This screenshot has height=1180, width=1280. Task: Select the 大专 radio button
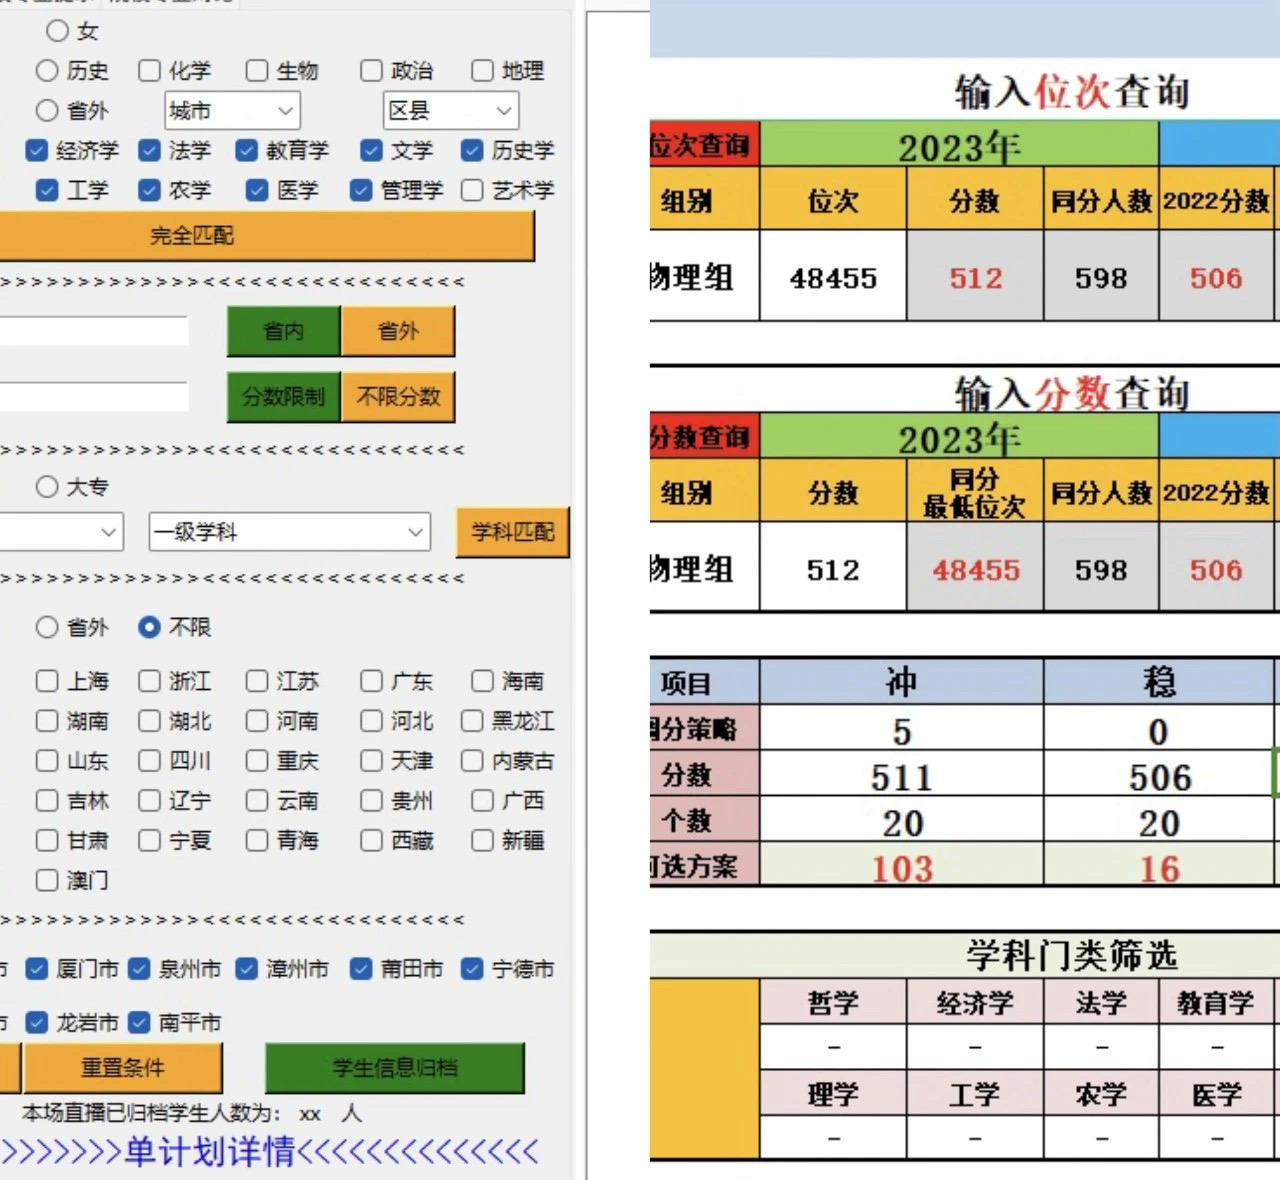coord(47,487)
